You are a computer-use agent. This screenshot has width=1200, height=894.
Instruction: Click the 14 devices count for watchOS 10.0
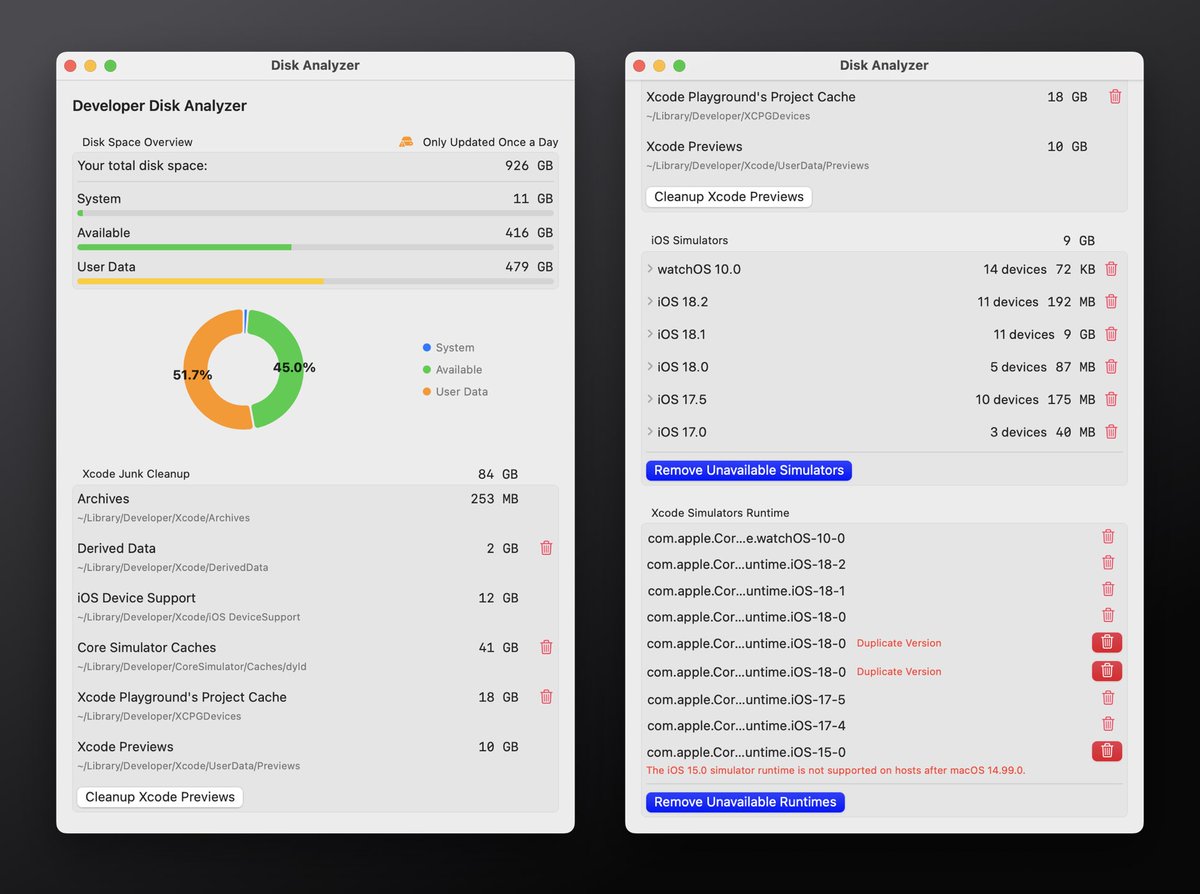[x=1015, y=269]
